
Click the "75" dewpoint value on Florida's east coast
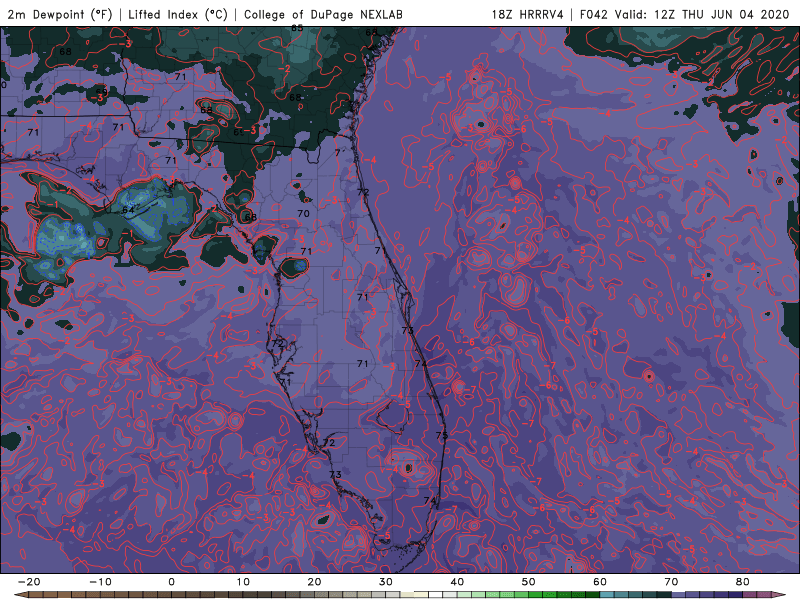point(442,435)
